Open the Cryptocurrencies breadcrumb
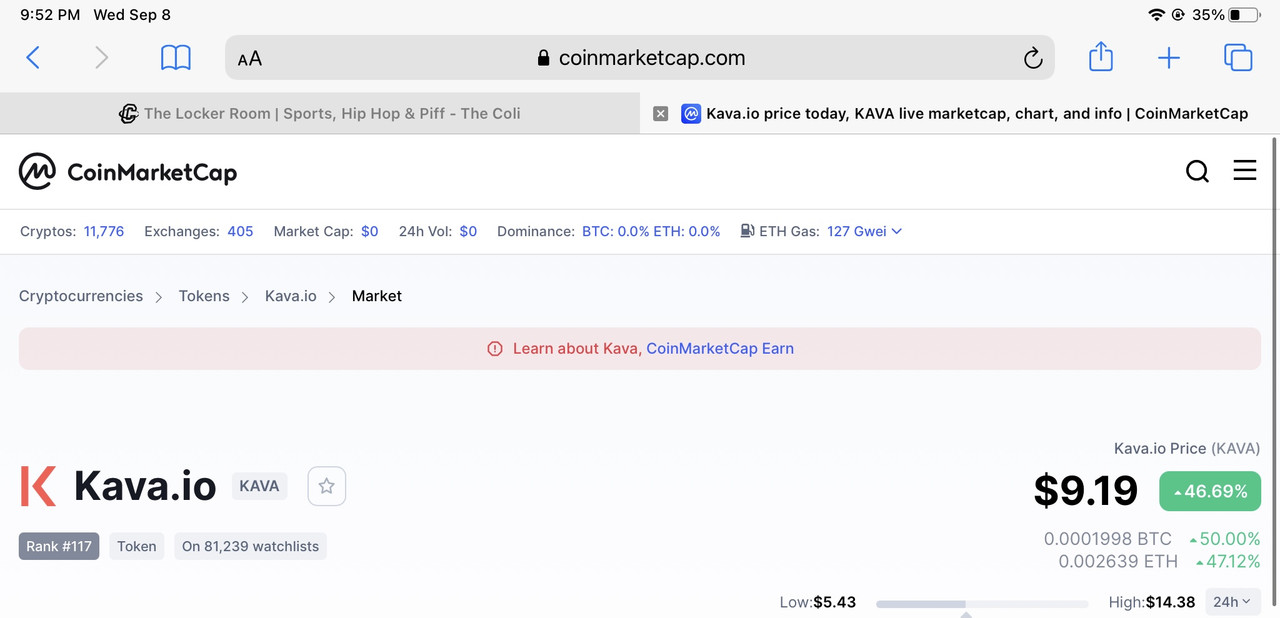 (81, 296)
